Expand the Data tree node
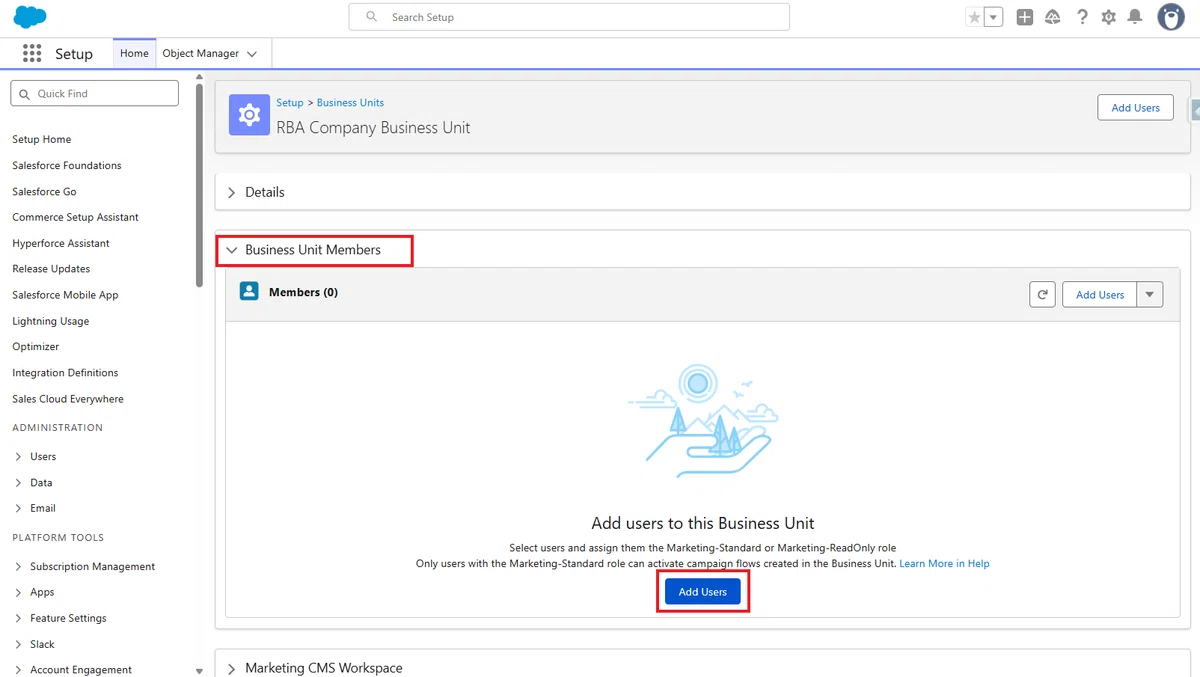The width and height of the screenshot is (1200, 677). (x=19, y=483)
